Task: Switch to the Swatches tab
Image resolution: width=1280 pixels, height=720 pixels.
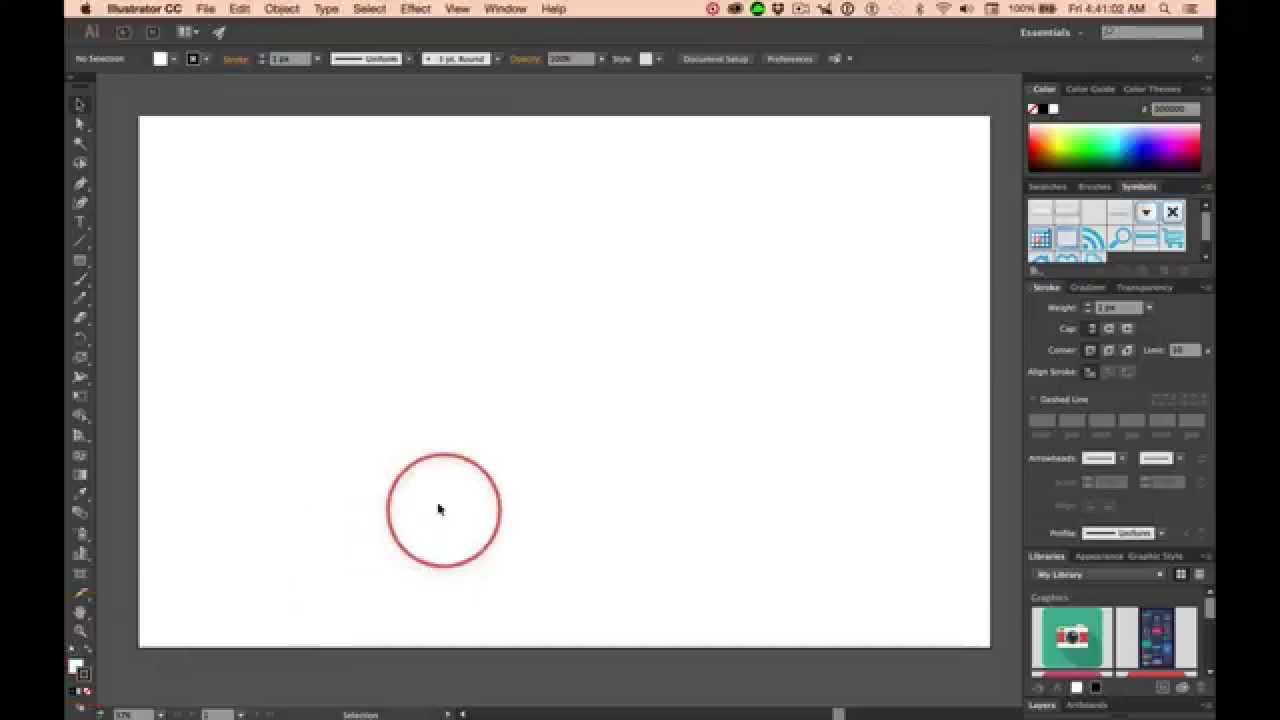Action: (1047, 187)
